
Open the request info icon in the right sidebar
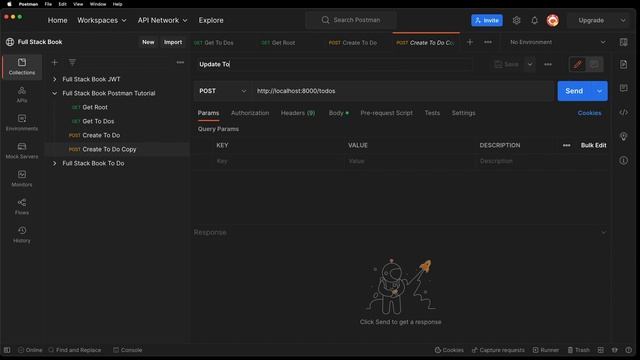(x=623, y=160)
